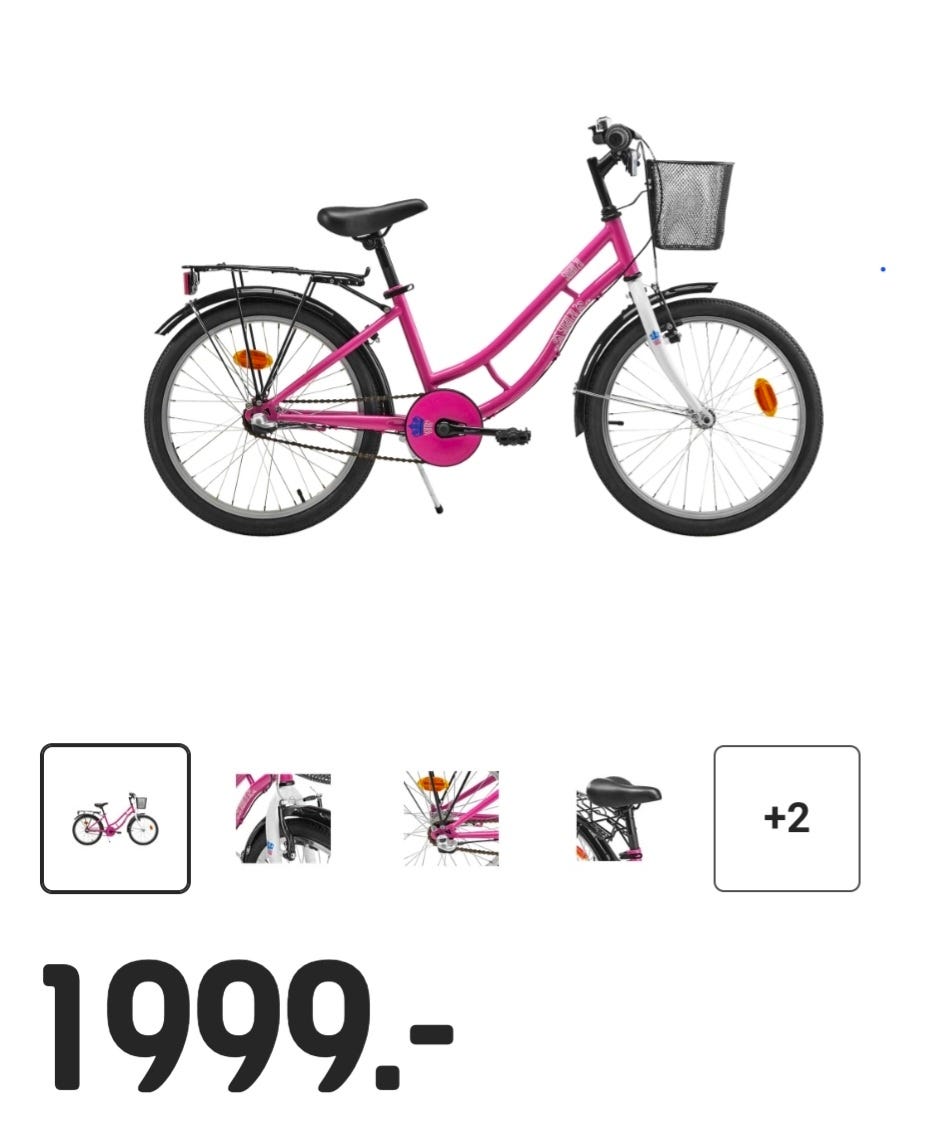Click the orange reflector on front wheel
Screen dimensions: 938x1130
point(765,397)
